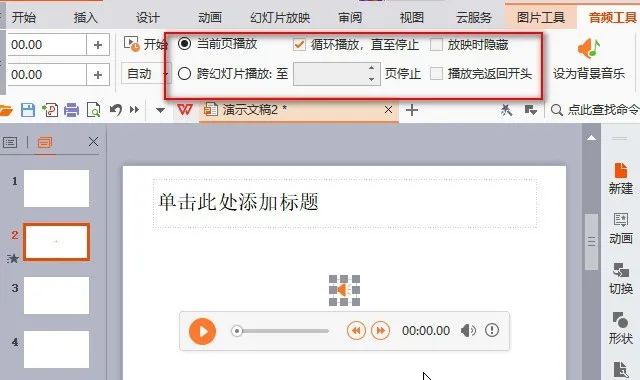This screenshot has width=640, height=380.
Task: Click the 点此查找命令 search box
Action: [x=595, y=109]
